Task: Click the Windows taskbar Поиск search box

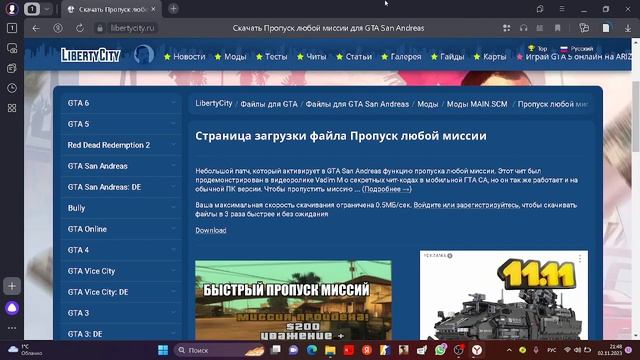Action: tap(220, 350)
